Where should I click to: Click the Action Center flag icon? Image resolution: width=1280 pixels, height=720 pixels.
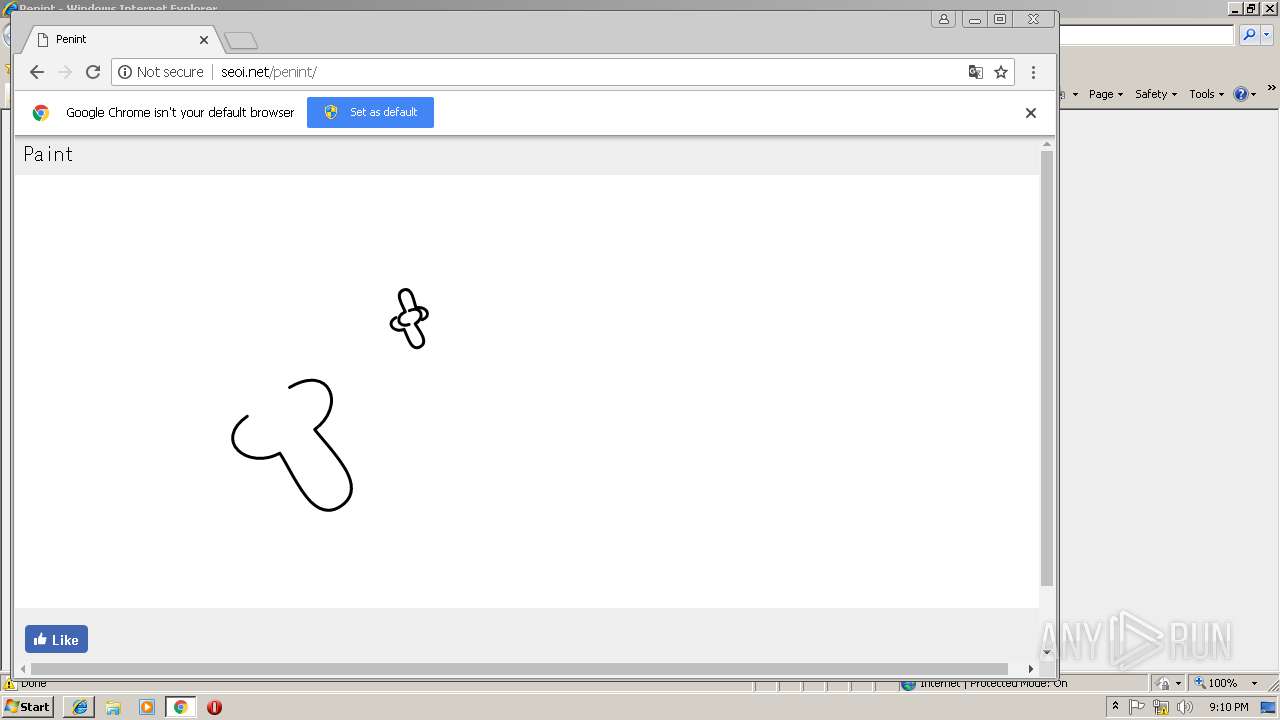[x=1137, y=707]
